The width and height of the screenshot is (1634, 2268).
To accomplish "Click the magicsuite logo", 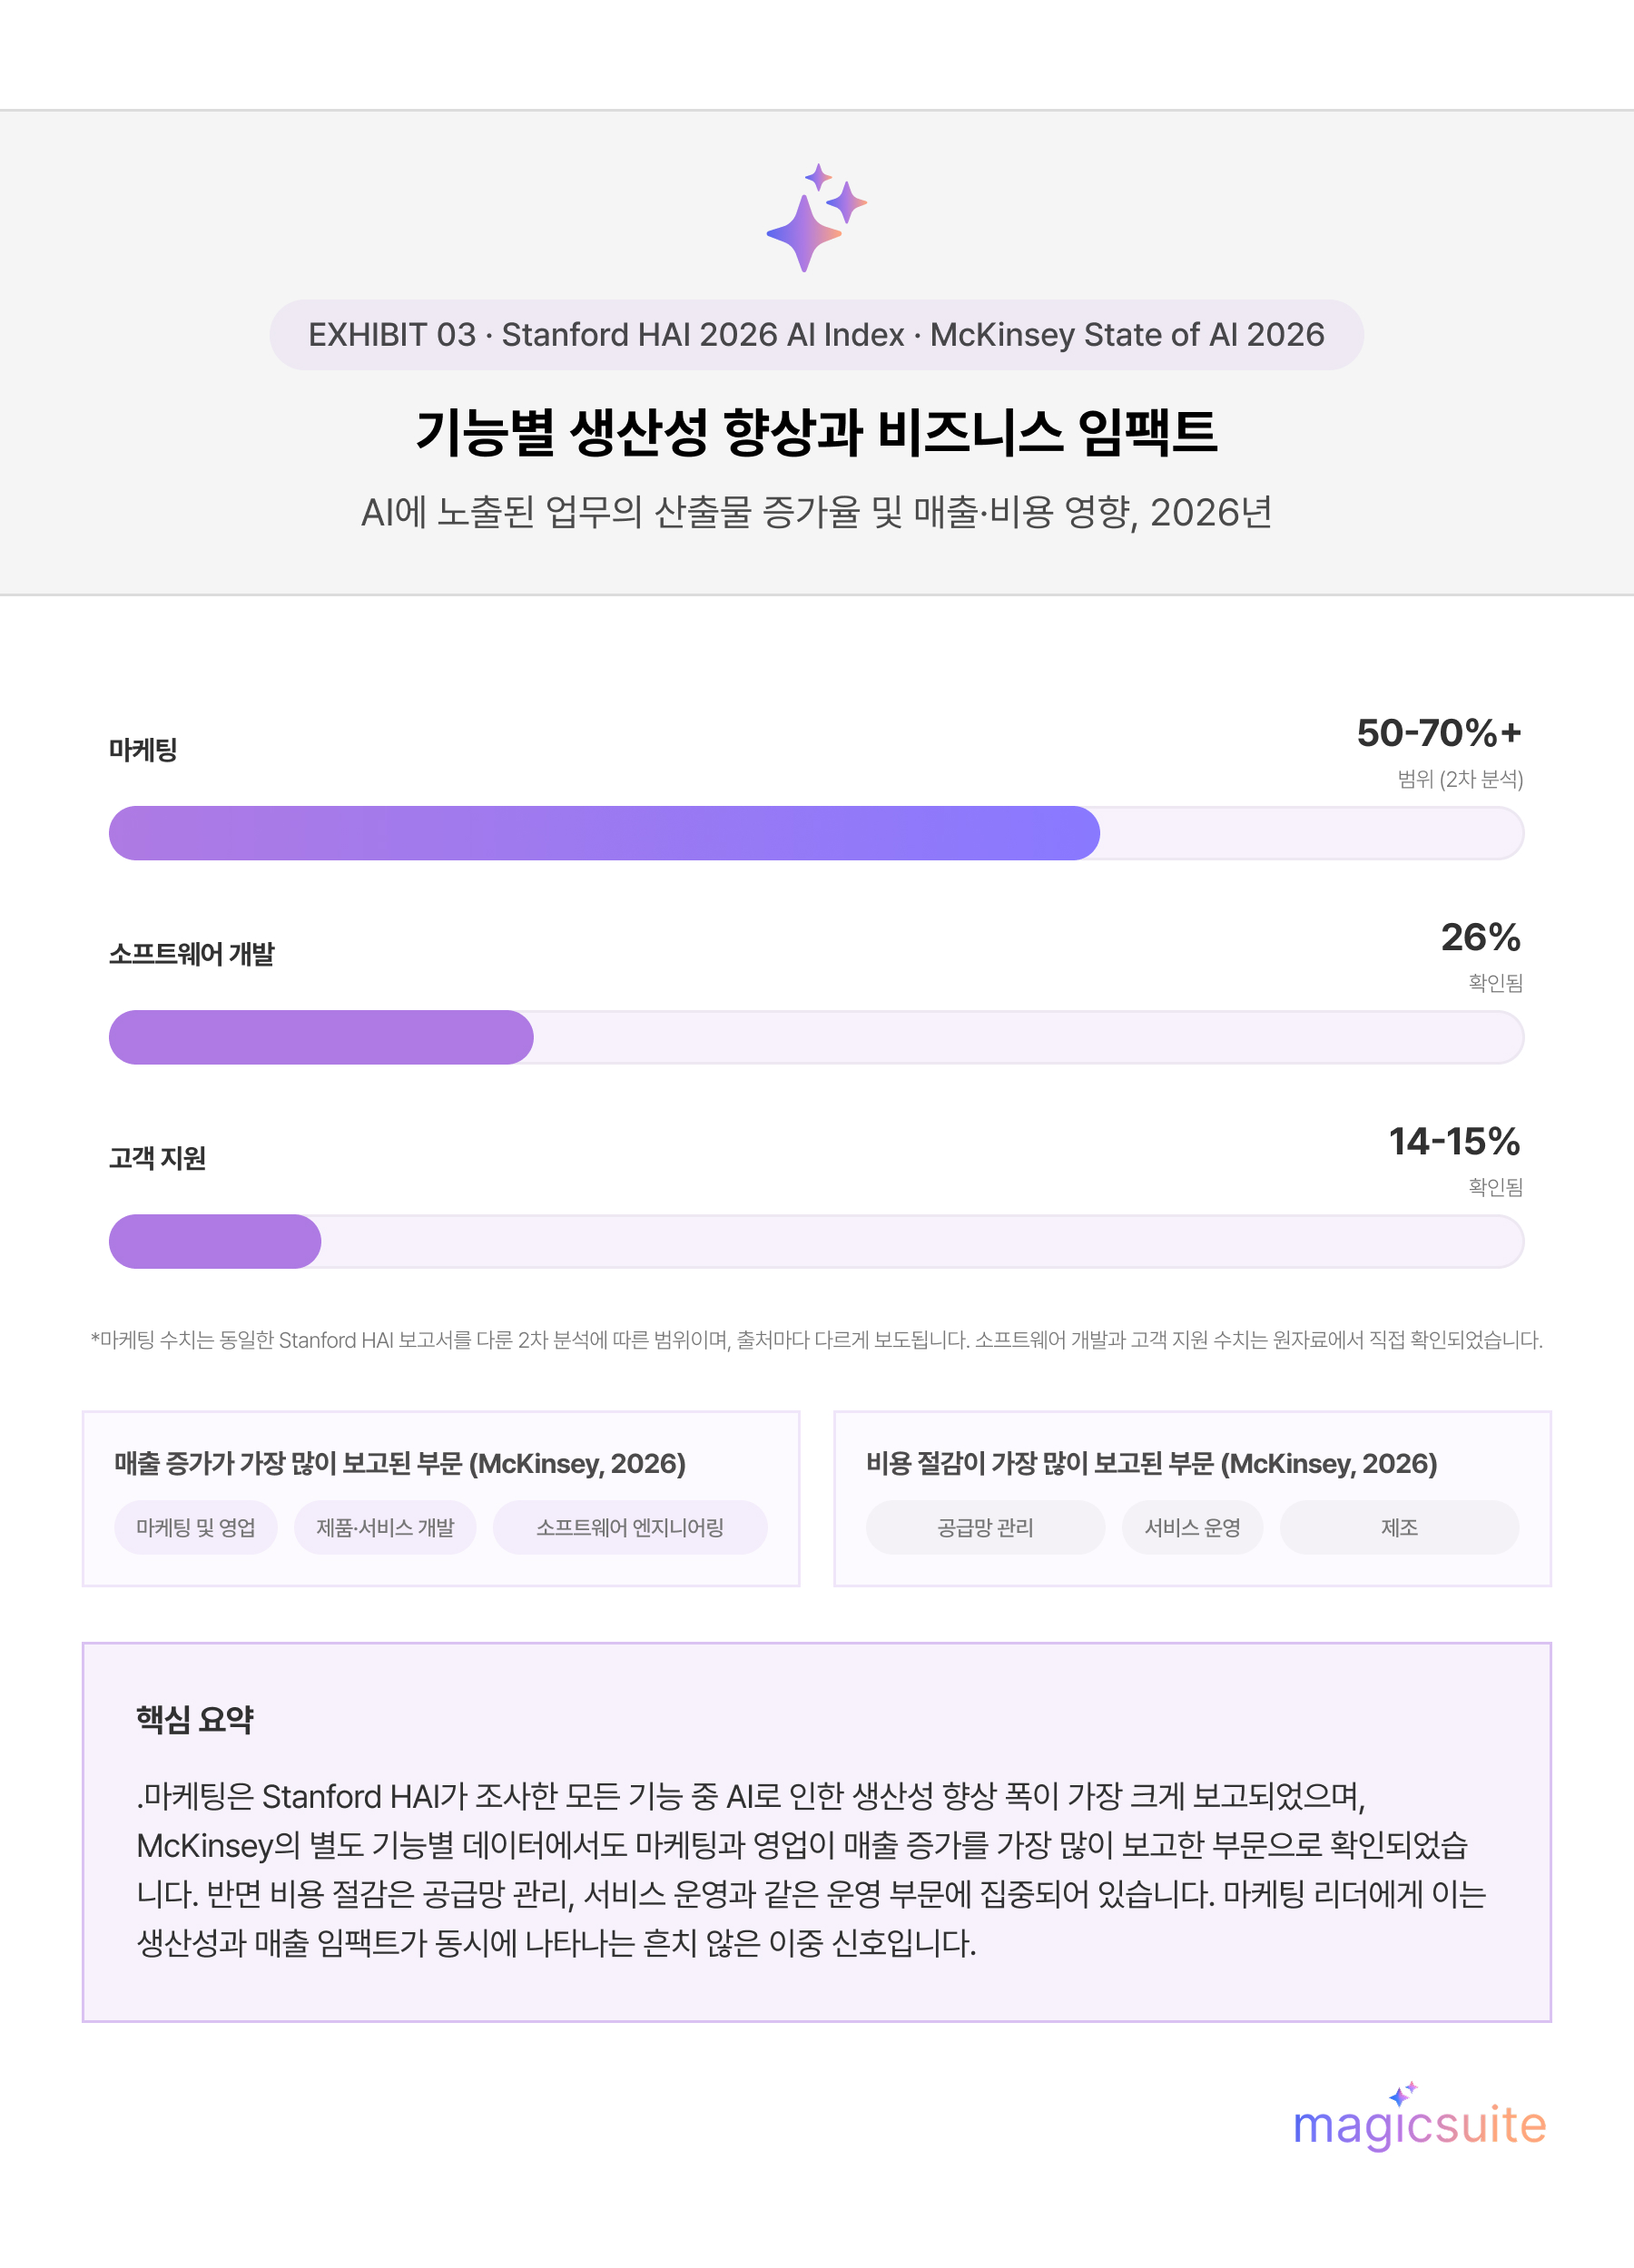I will click(1419, 2116).
